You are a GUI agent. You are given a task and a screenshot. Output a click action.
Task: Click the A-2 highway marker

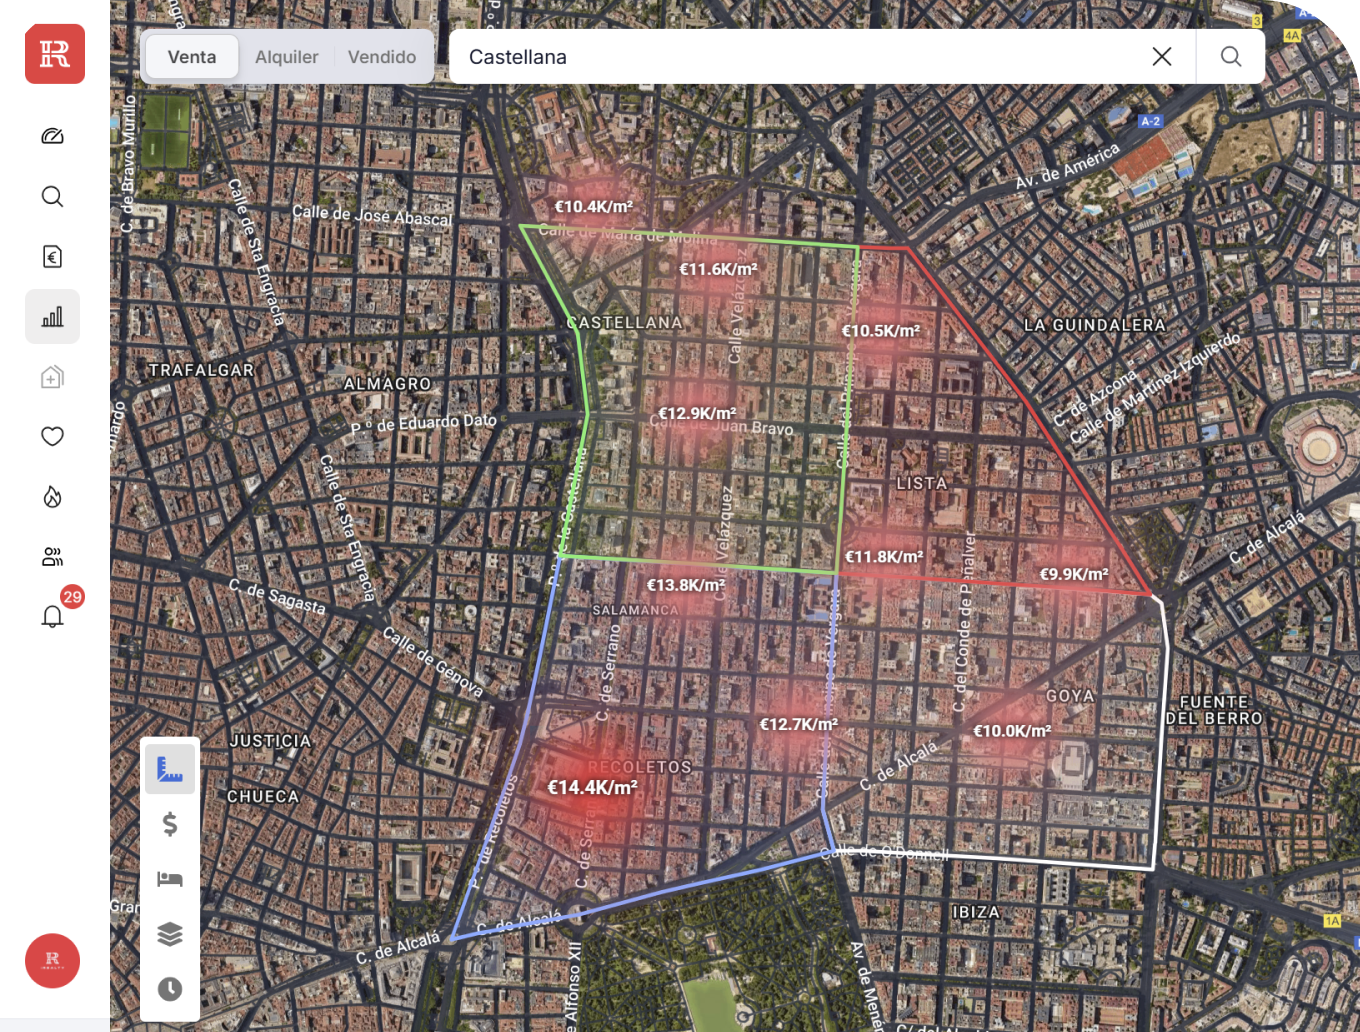1151,121
